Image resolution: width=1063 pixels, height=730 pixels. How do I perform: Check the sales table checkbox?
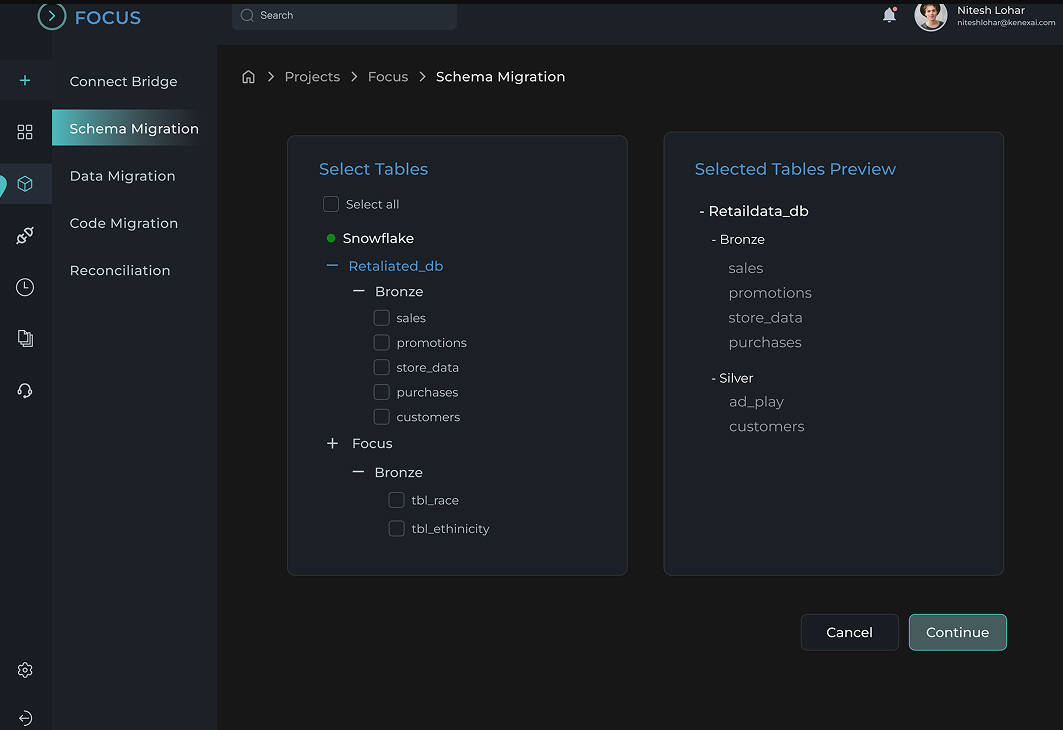tap(382, 318)
